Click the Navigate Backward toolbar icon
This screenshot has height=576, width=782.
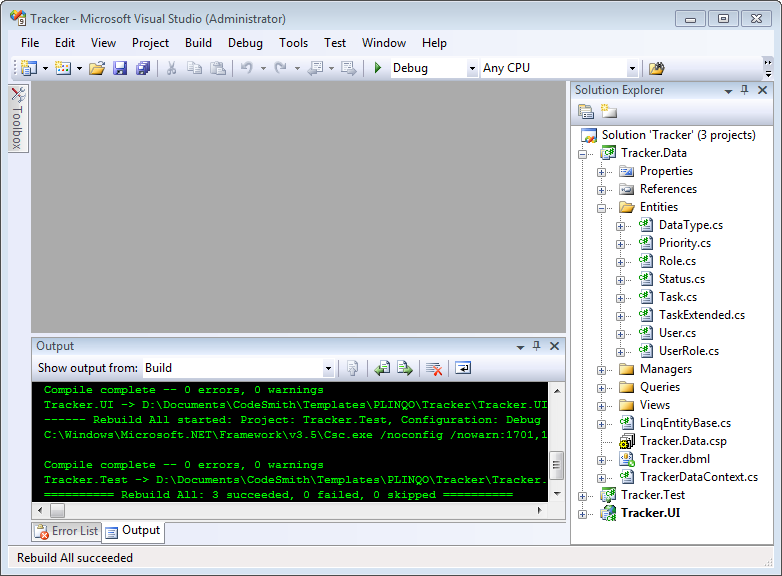pos(315,68)
